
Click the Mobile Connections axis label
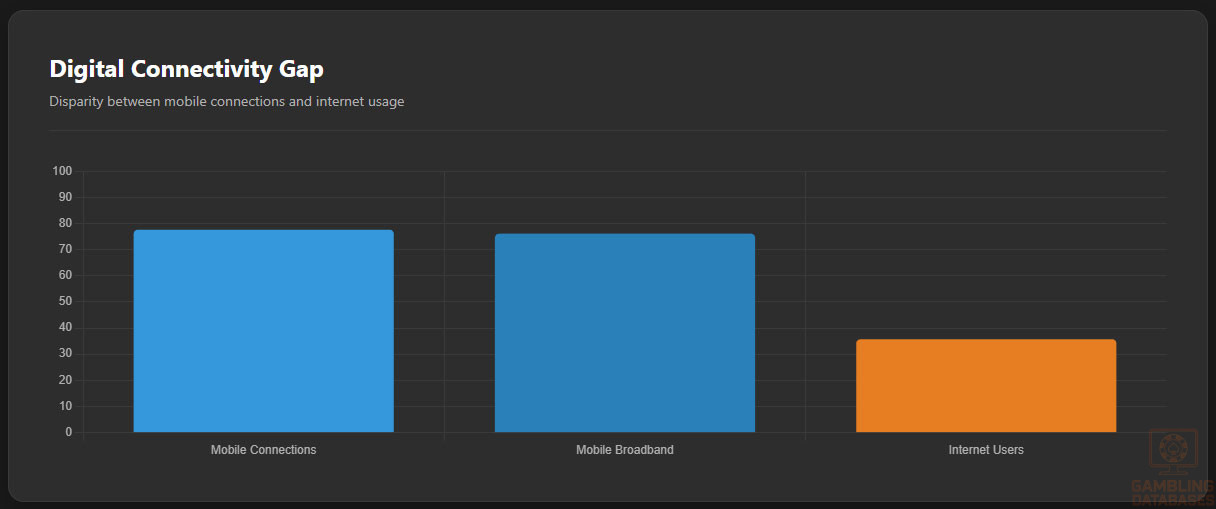[x=263, y=450]
